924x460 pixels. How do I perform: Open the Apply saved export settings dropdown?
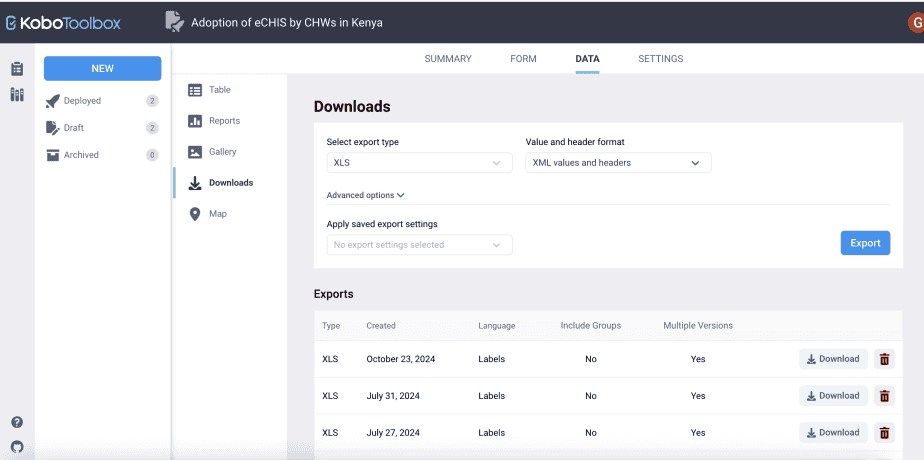pos(419,245)
